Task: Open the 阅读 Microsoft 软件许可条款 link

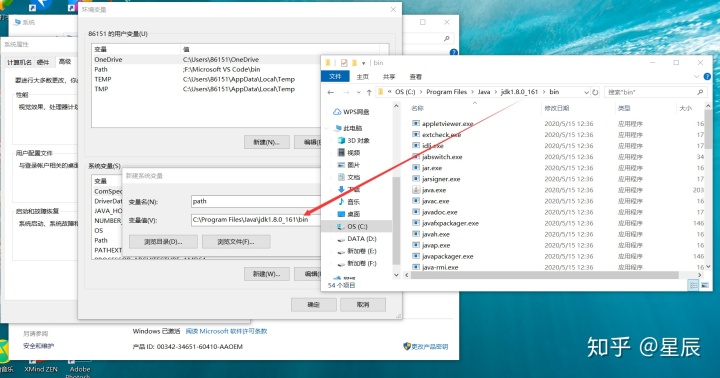Action: tap(226, 331)
